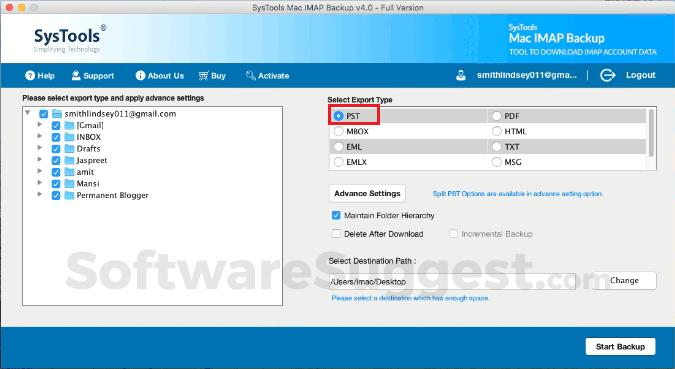This screenshot has width=675, height=369.
Task: Uncheck the Jaspreet folder checkbox
Action: 56,161
